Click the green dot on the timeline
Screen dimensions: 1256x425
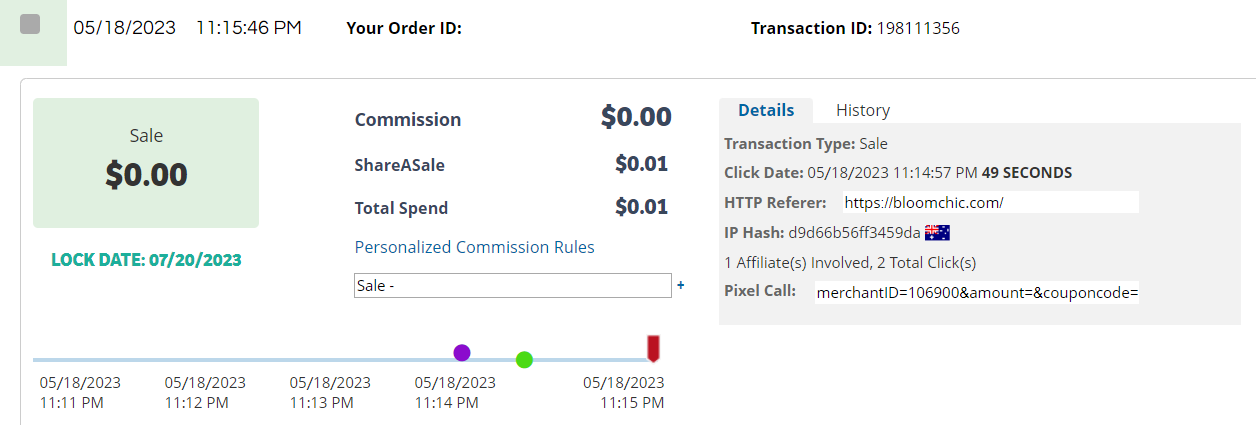click(x=524, y=360)
